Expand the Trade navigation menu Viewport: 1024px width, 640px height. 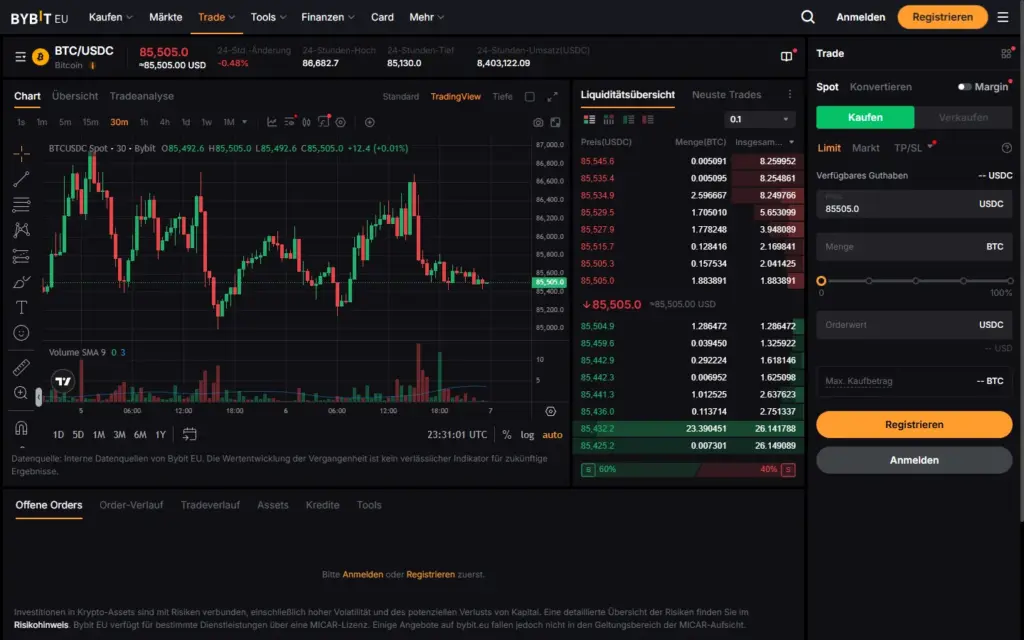coord(217,17)
